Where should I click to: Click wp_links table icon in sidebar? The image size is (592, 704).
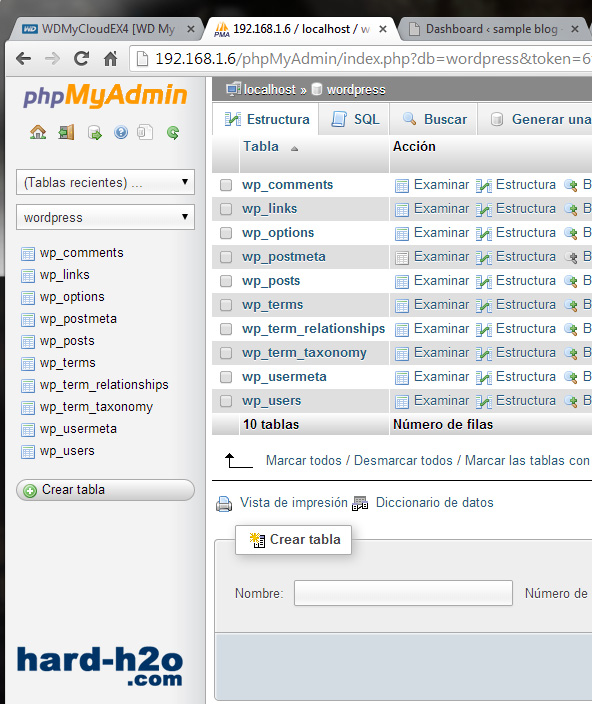(x=28, y=276)
